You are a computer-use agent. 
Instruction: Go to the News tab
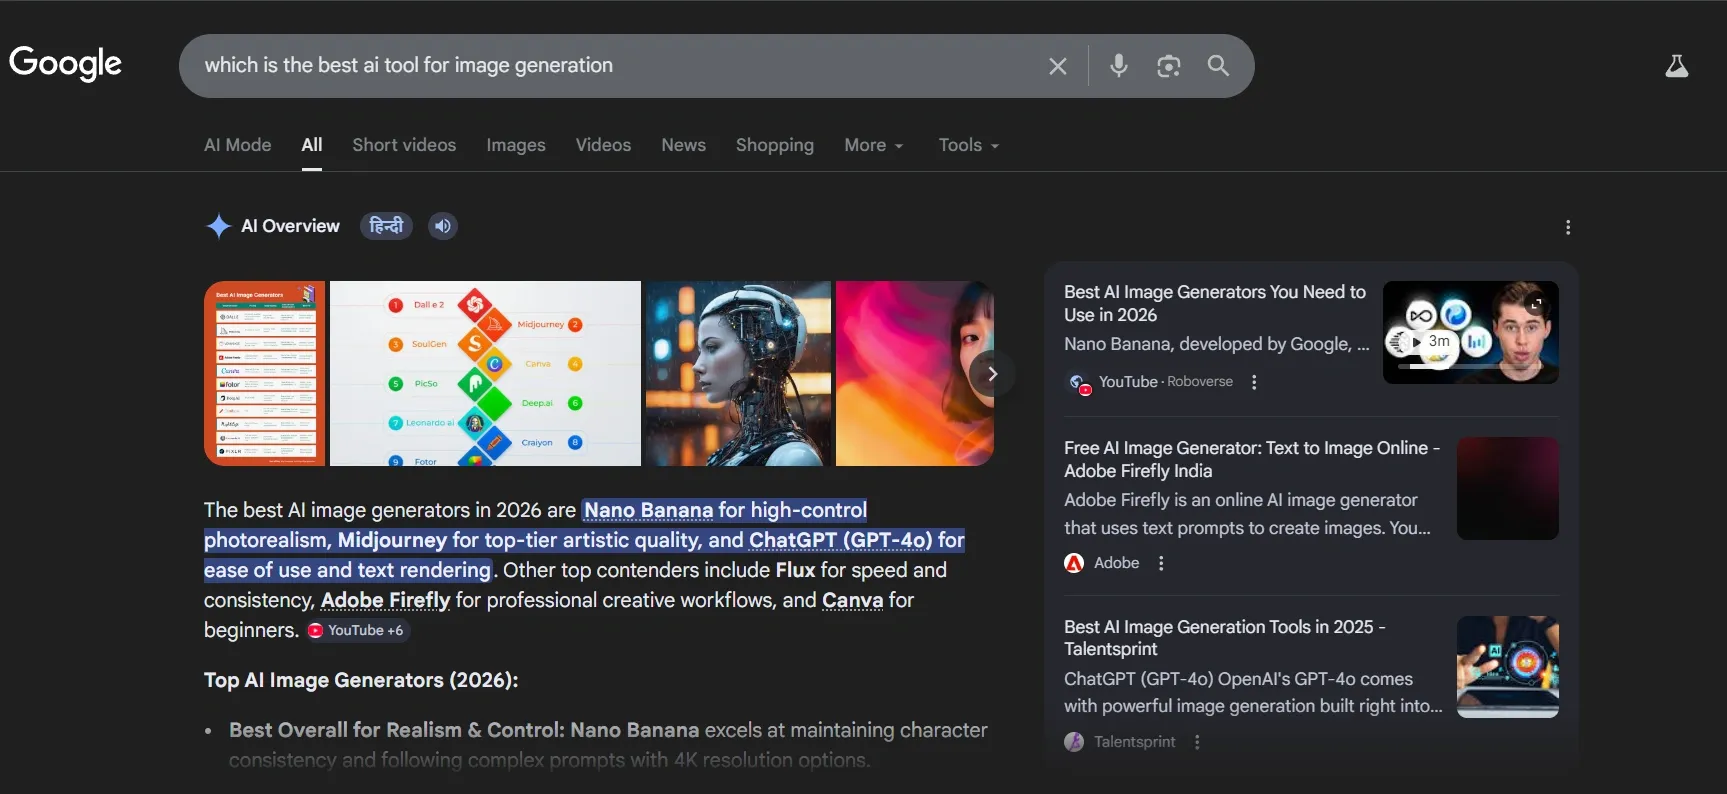[x=683, y=145]
